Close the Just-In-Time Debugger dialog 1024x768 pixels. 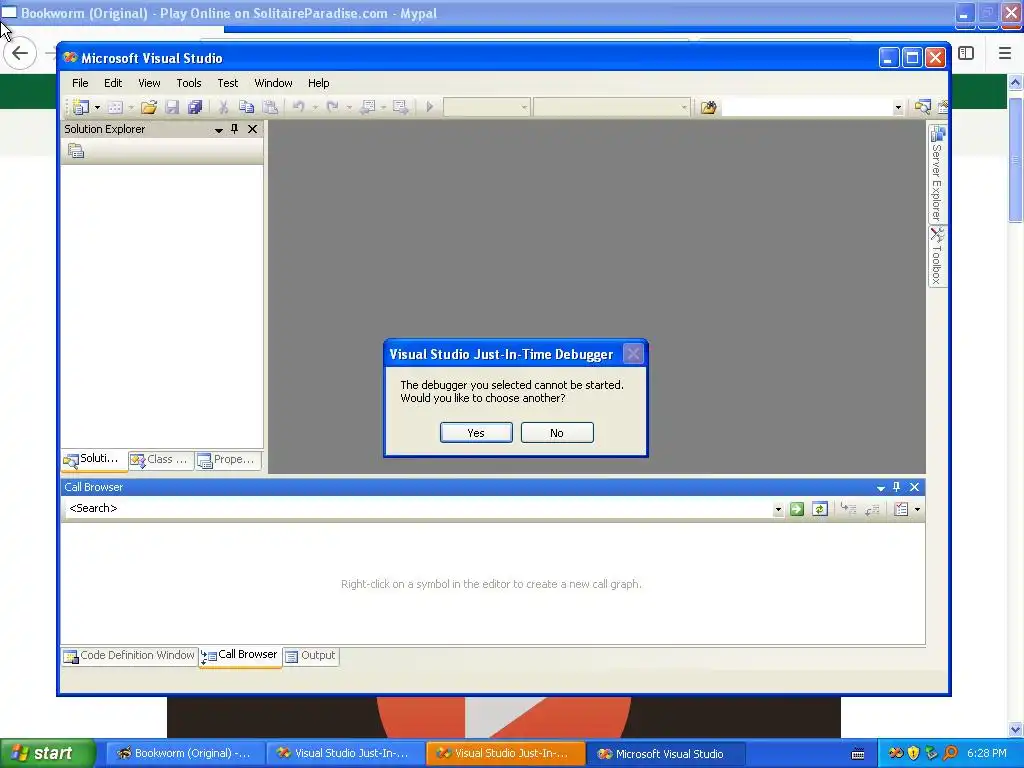click(633, 355)
